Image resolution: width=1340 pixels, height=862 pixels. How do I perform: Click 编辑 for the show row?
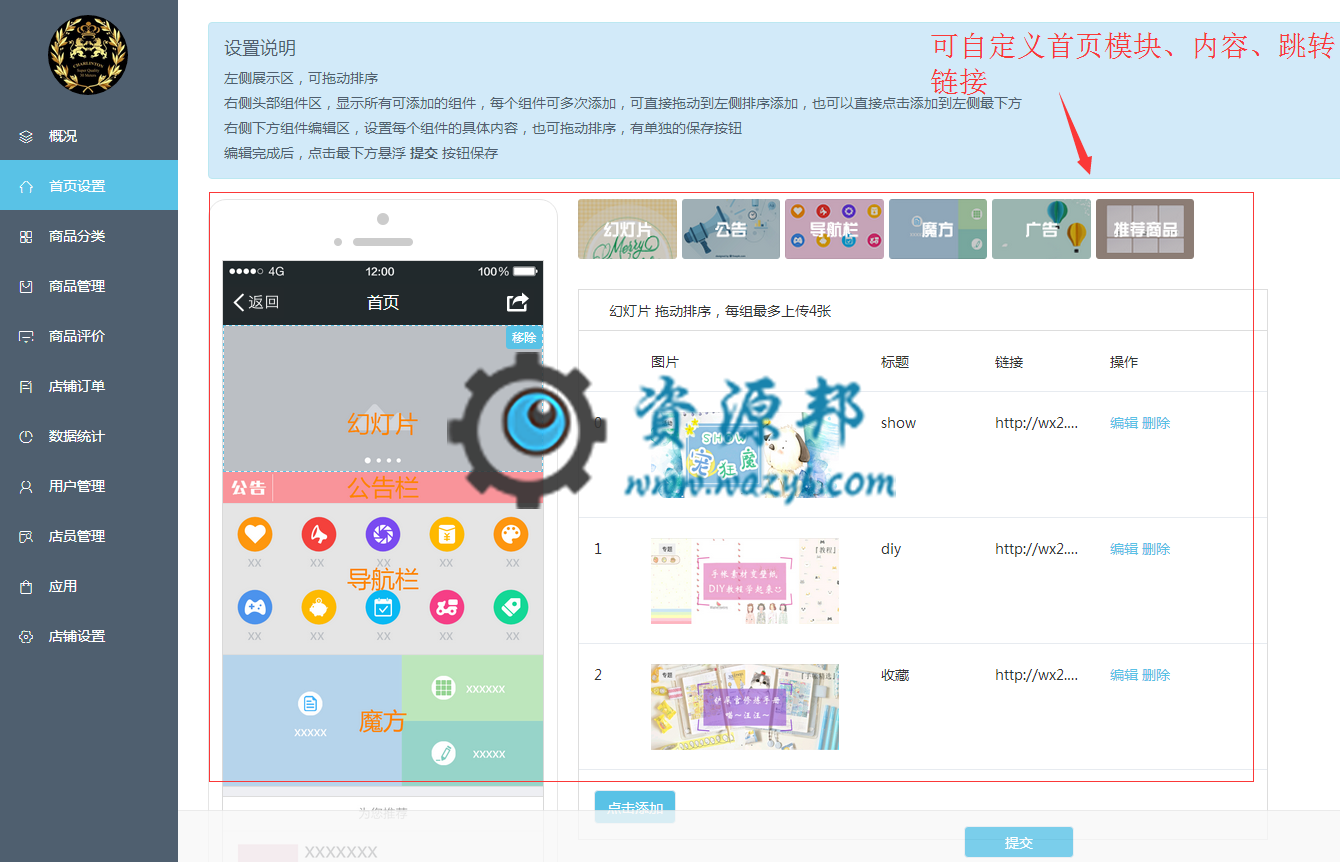pos(1124,423)
